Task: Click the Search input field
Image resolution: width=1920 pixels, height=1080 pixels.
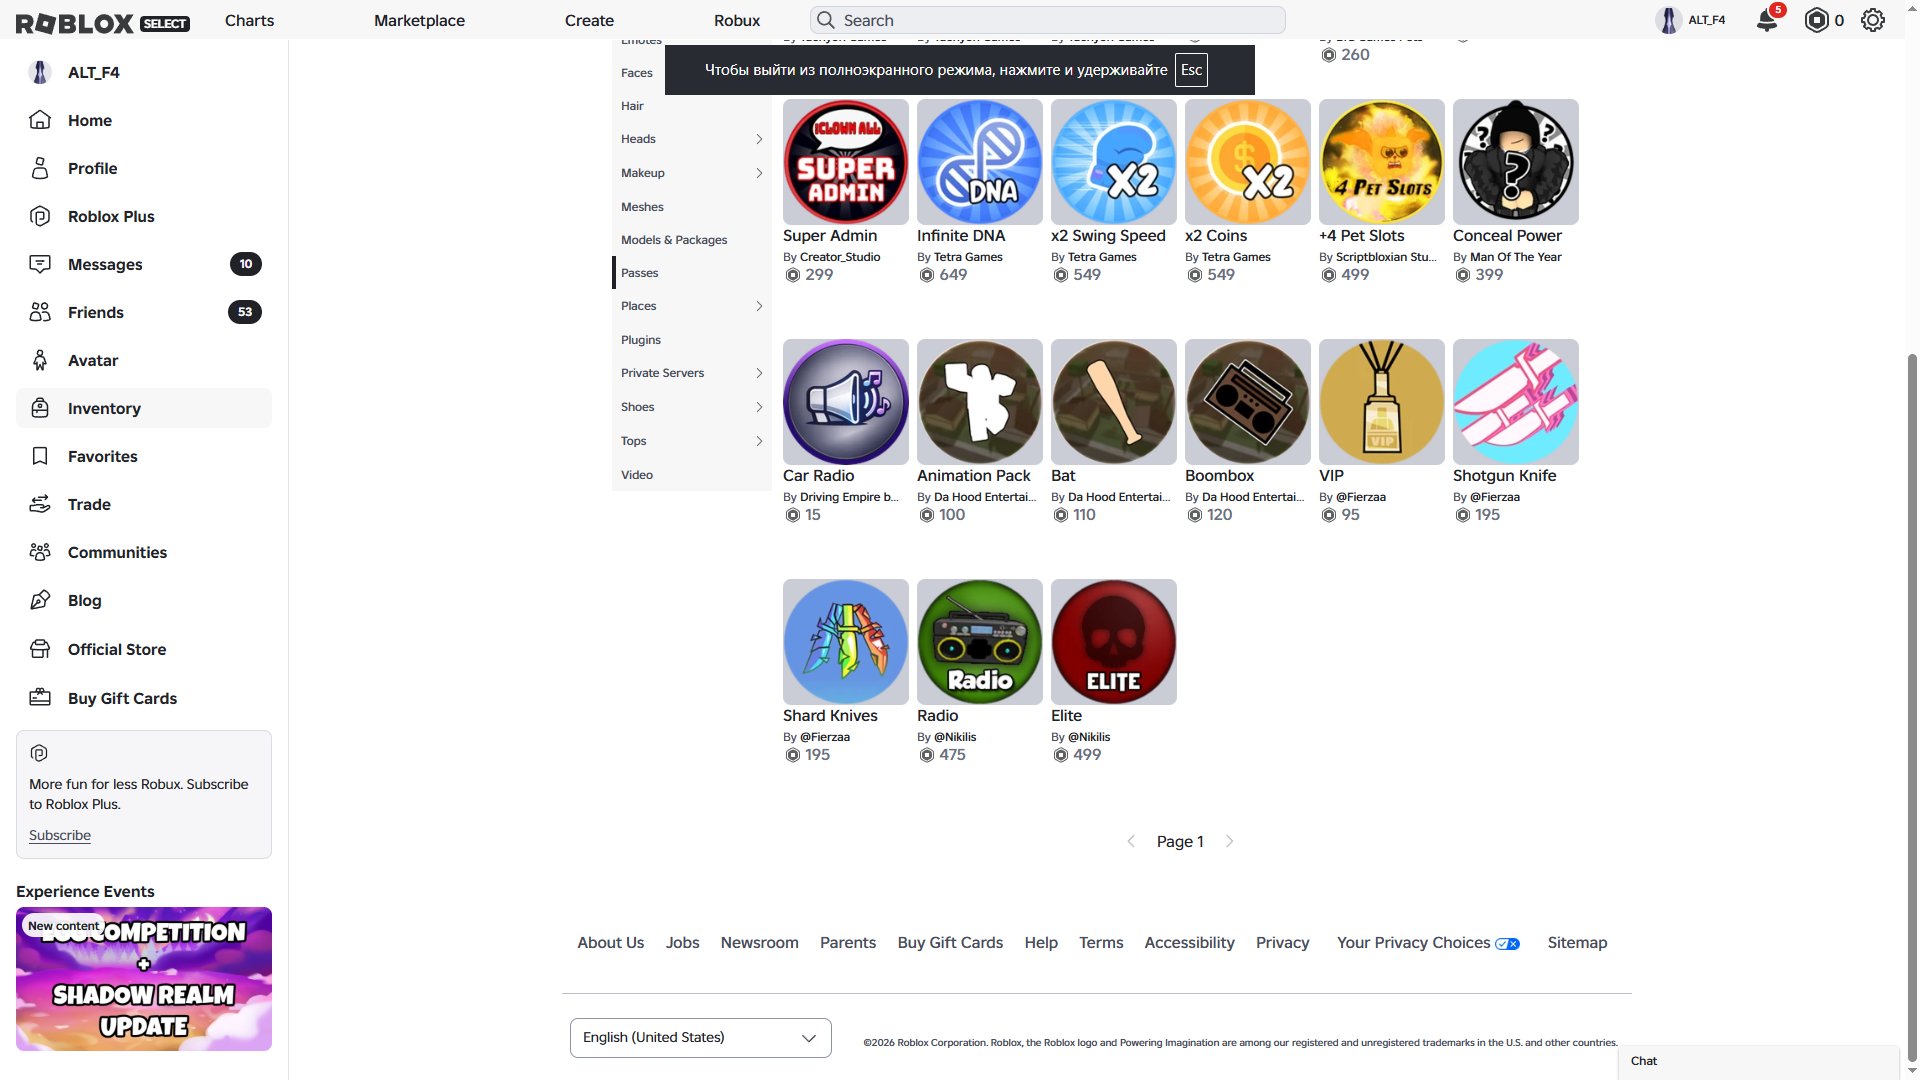Action: tap(1048, 20)
